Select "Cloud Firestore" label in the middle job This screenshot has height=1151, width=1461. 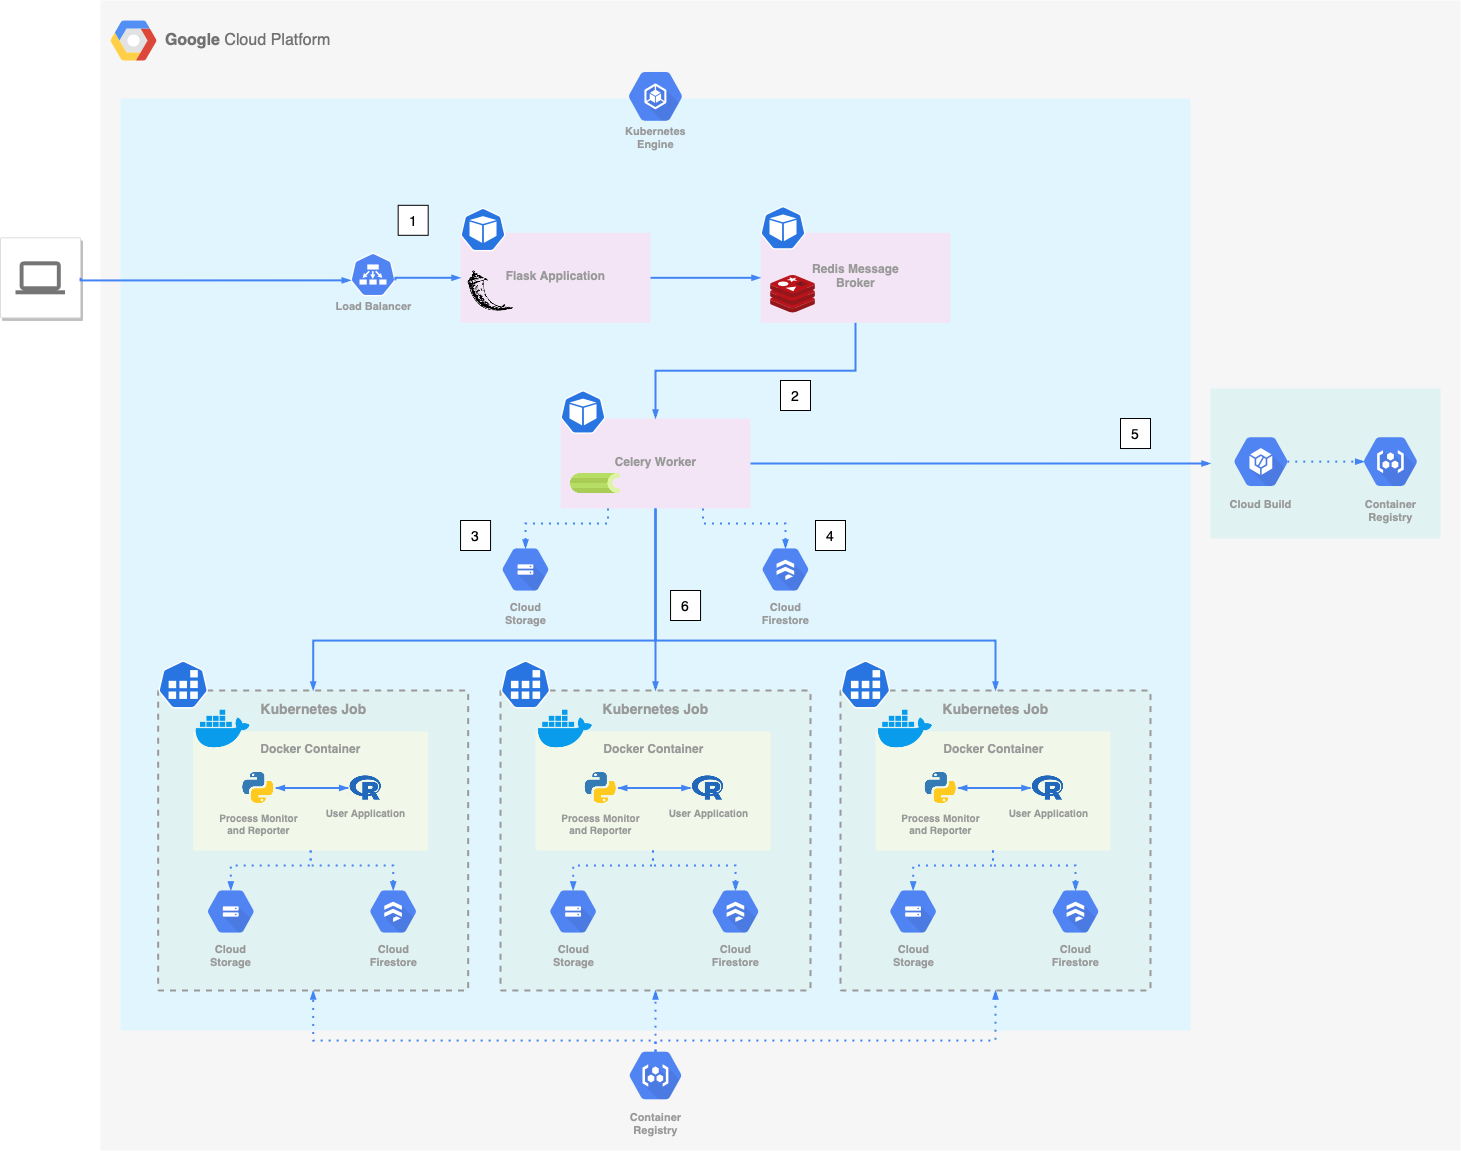[735, 956]
